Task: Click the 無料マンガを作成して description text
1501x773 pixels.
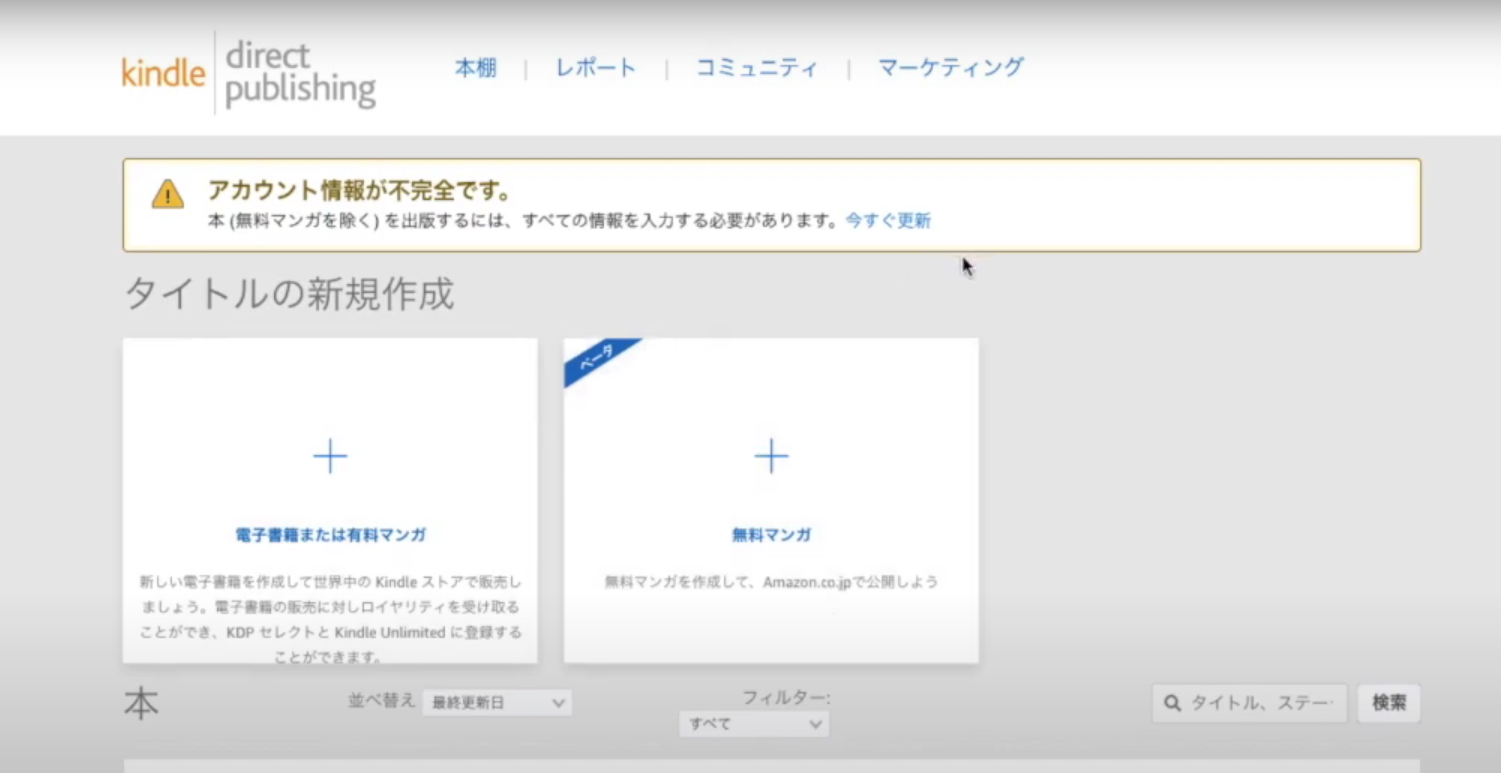Action: click(x=771, y=581)
